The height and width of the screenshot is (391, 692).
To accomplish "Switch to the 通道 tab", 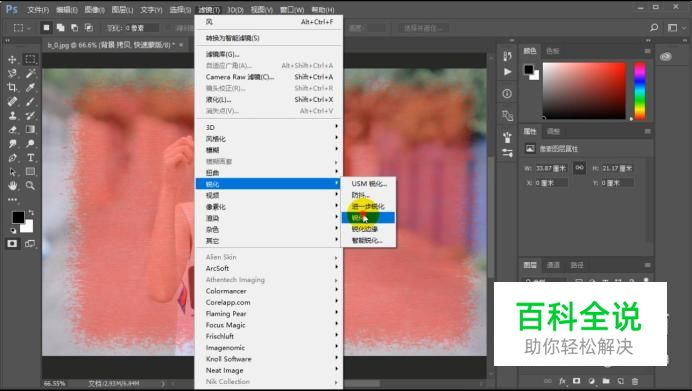I will [553, 265].
